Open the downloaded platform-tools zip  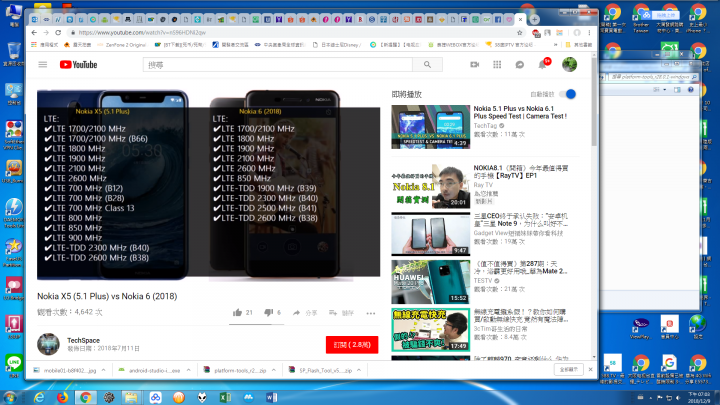[x=235, y=370]
